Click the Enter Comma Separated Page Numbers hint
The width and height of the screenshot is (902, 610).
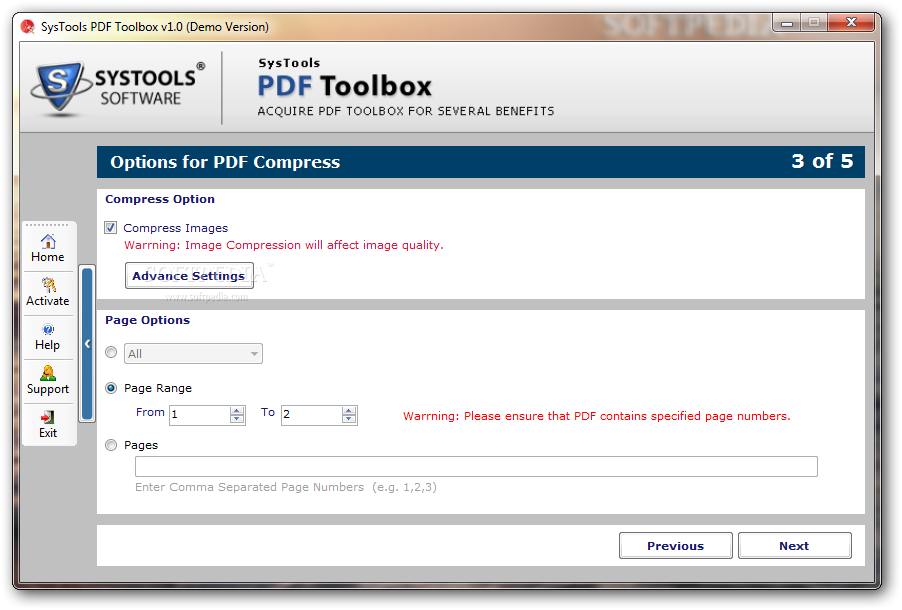point(286,487)
